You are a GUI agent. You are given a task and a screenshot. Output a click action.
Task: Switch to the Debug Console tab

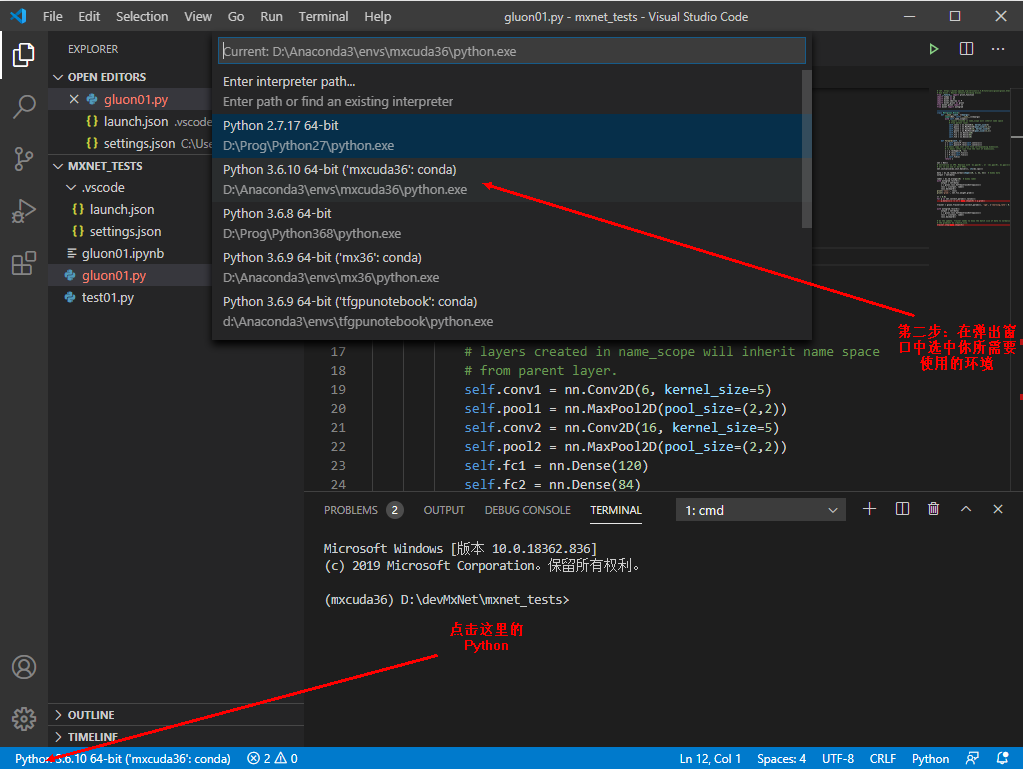[527, 510]
